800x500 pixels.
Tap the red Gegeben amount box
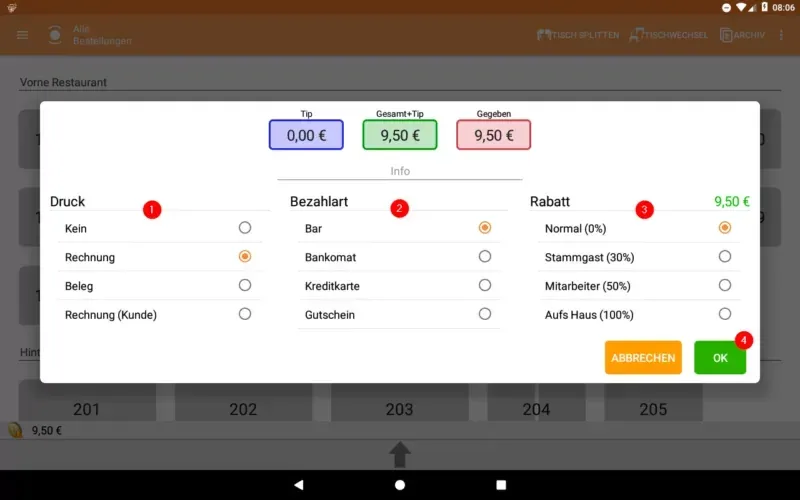pos(493,135)
